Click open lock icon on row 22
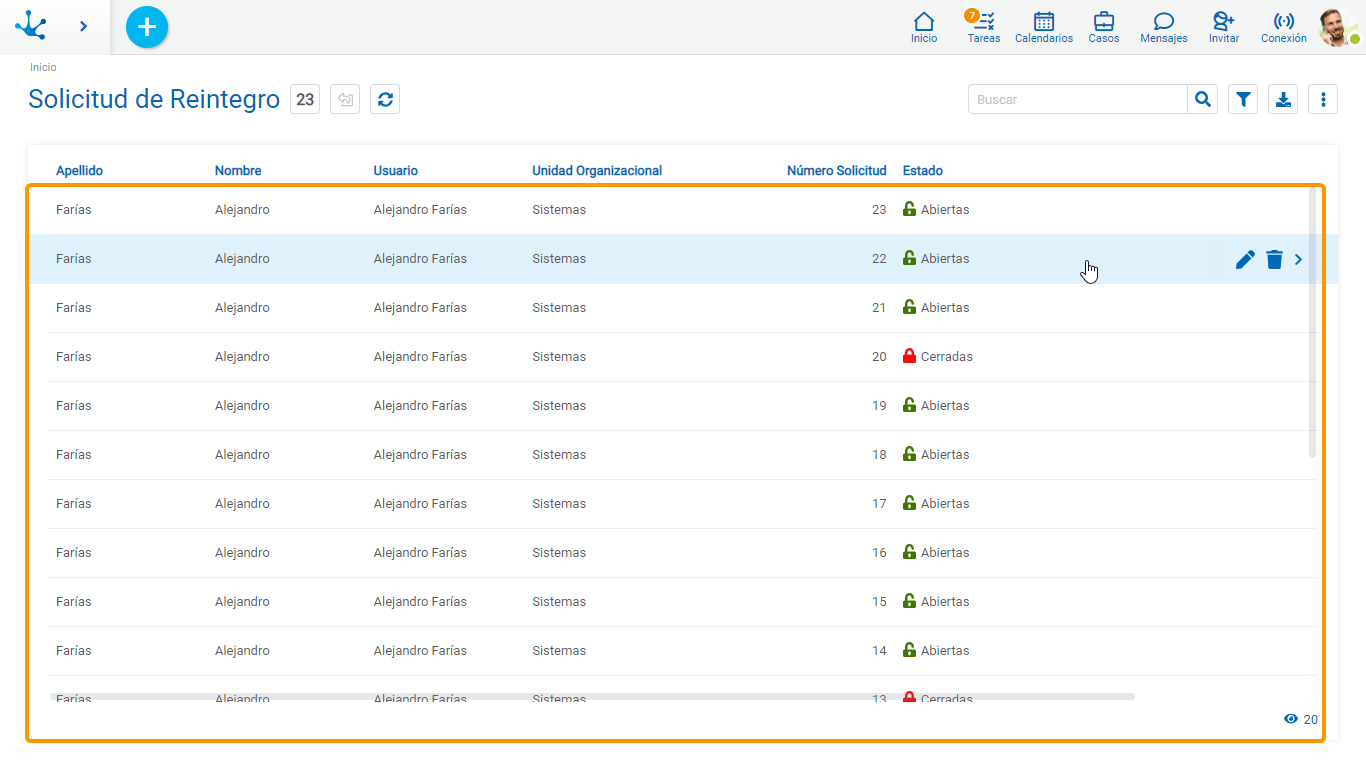This screenshot has height=768, width=1366. pyautogui.click(x=909, y=258)
